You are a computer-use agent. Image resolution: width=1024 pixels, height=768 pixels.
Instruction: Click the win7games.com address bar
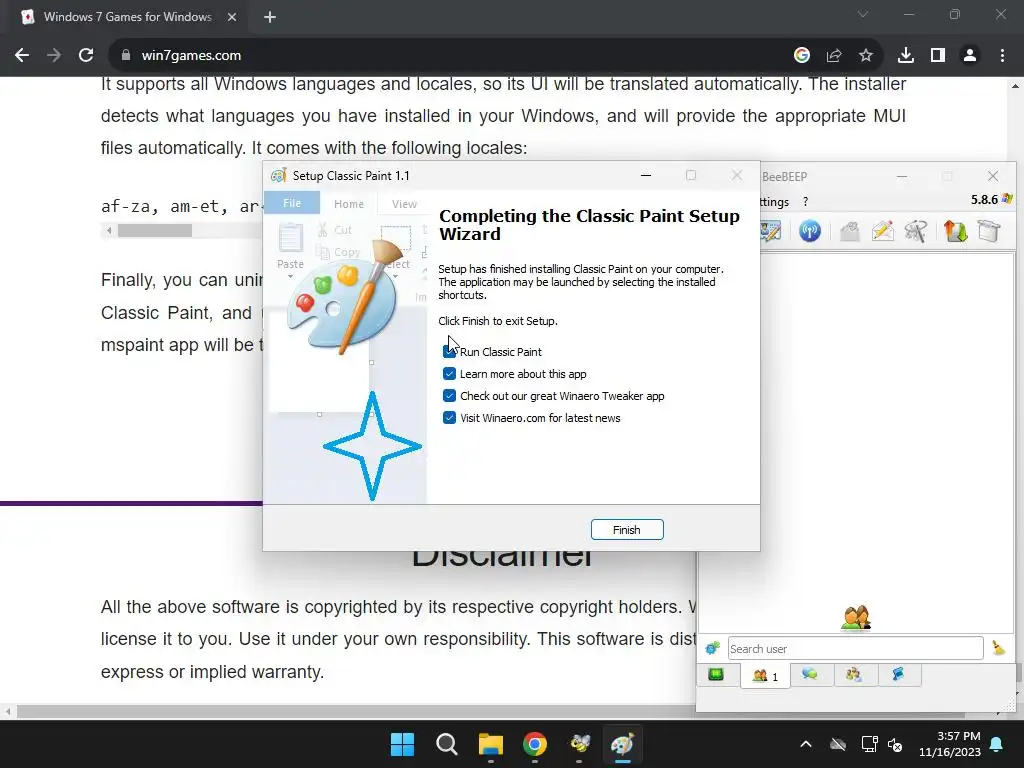point(451,56)
